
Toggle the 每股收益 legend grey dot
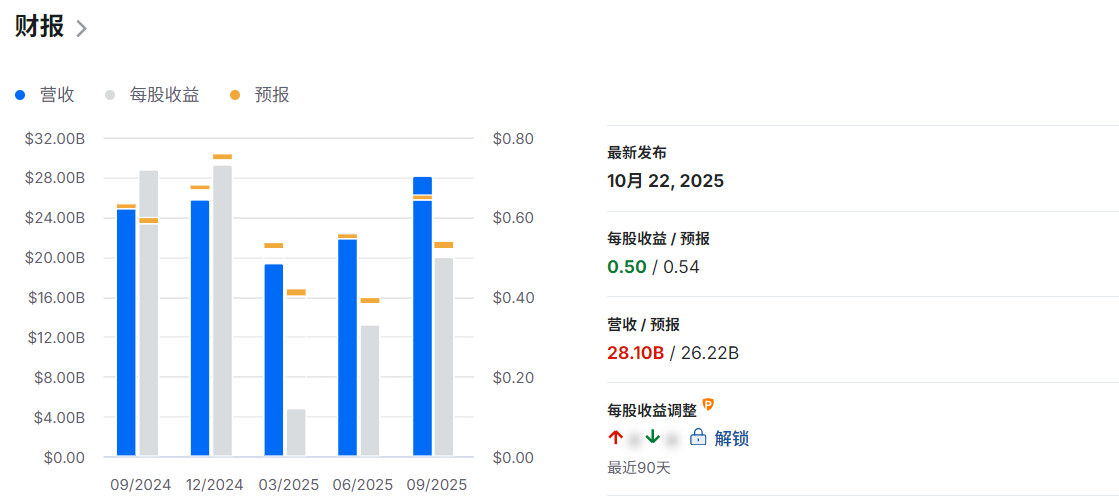[x=110, y=95]
